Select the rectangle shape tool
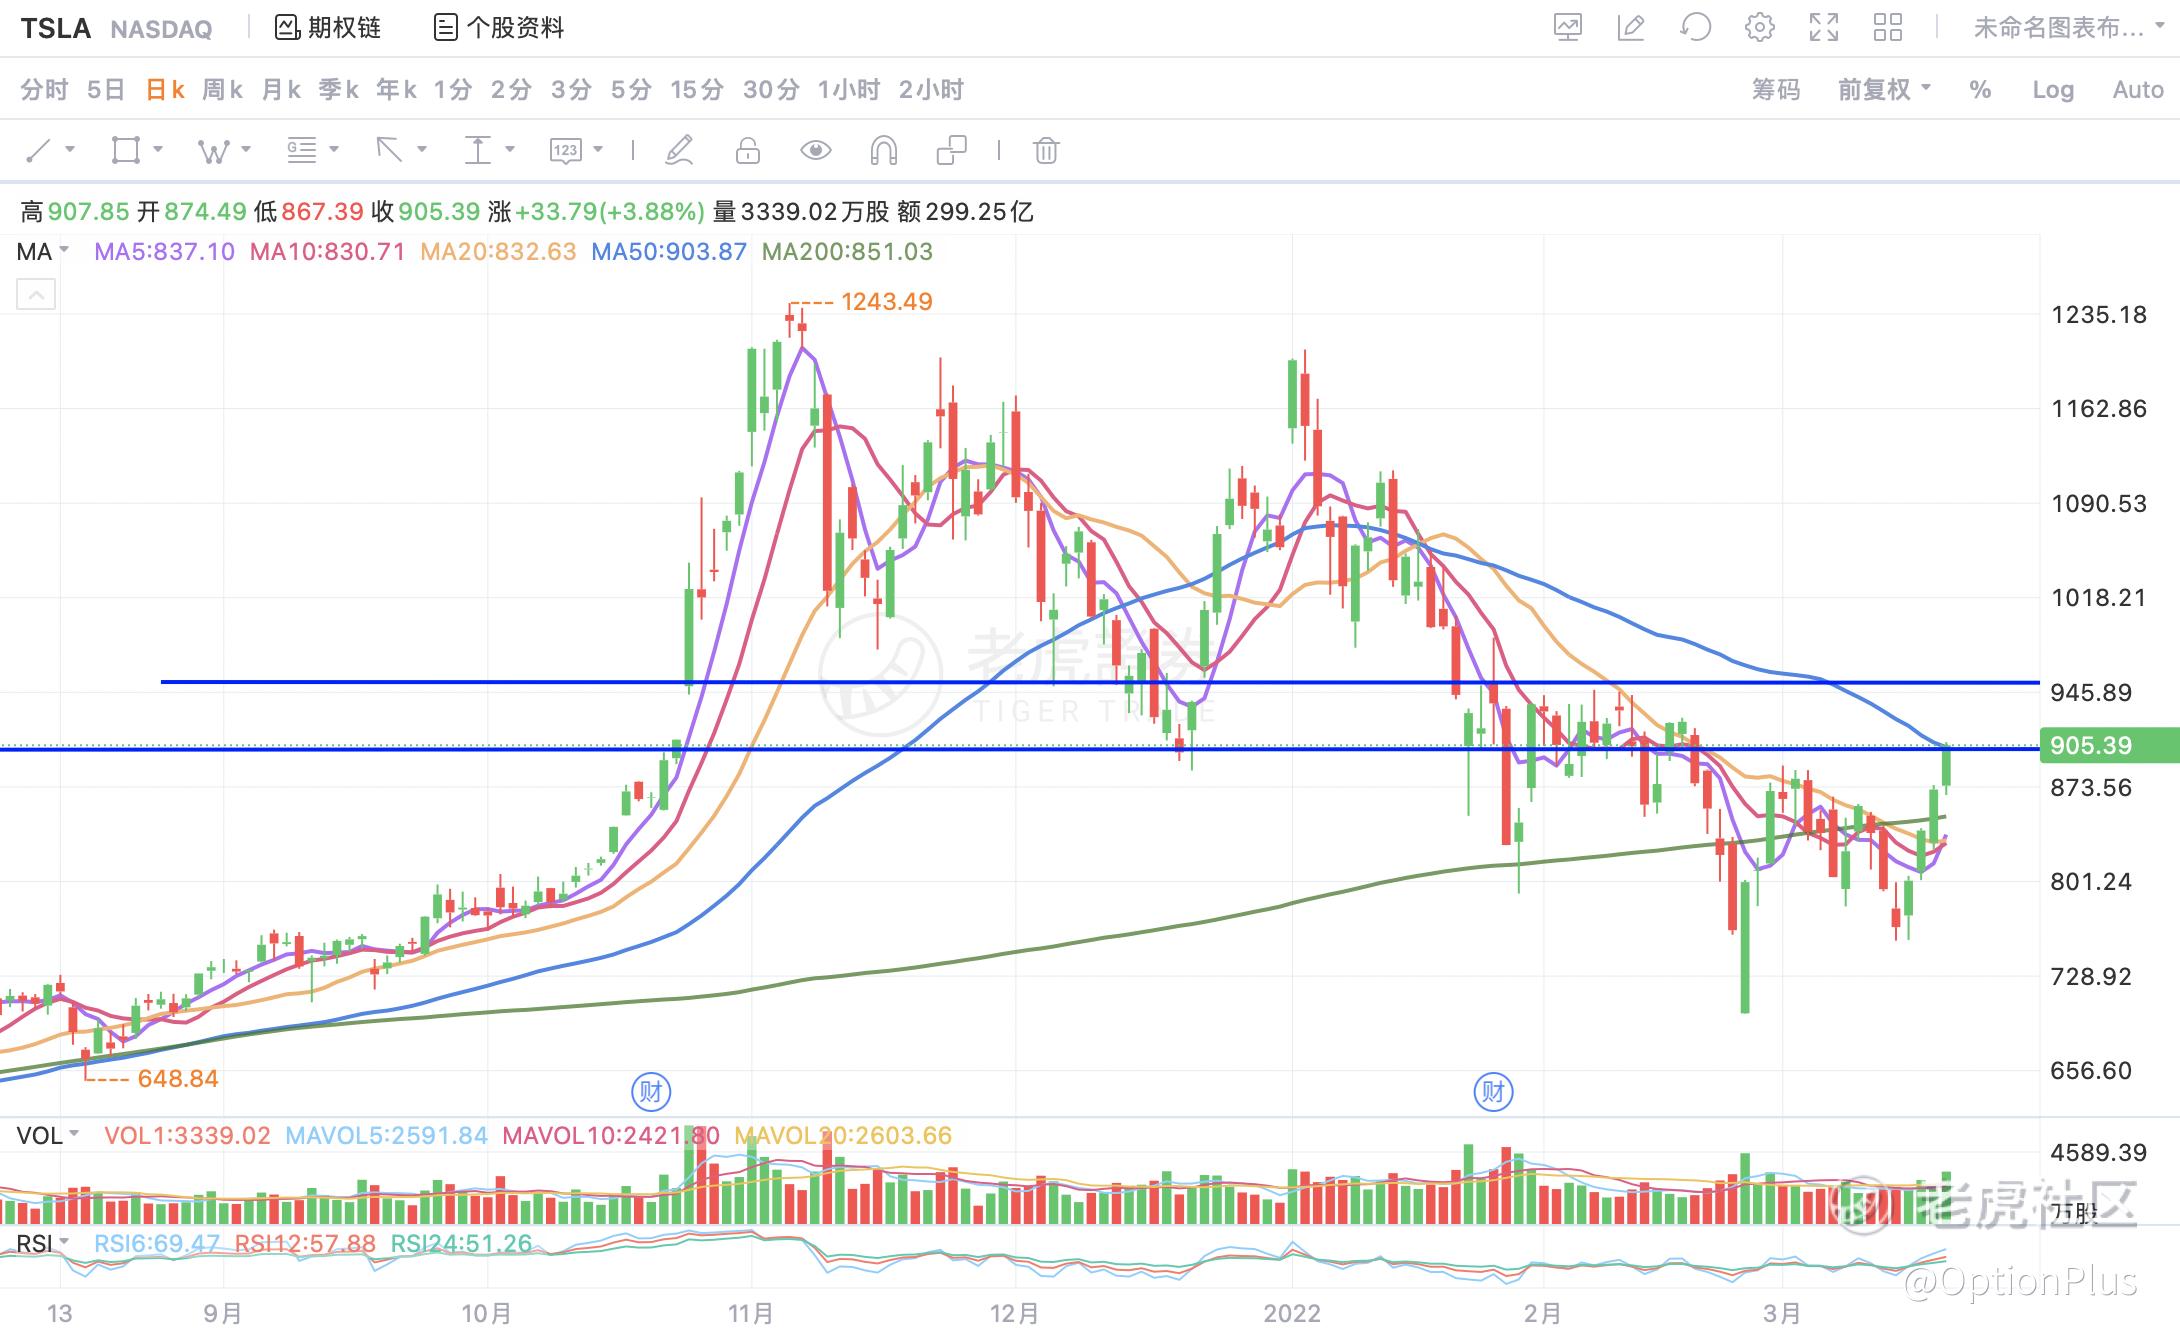This screenshot has width=2180, height=1330. (x=126, y=151)
